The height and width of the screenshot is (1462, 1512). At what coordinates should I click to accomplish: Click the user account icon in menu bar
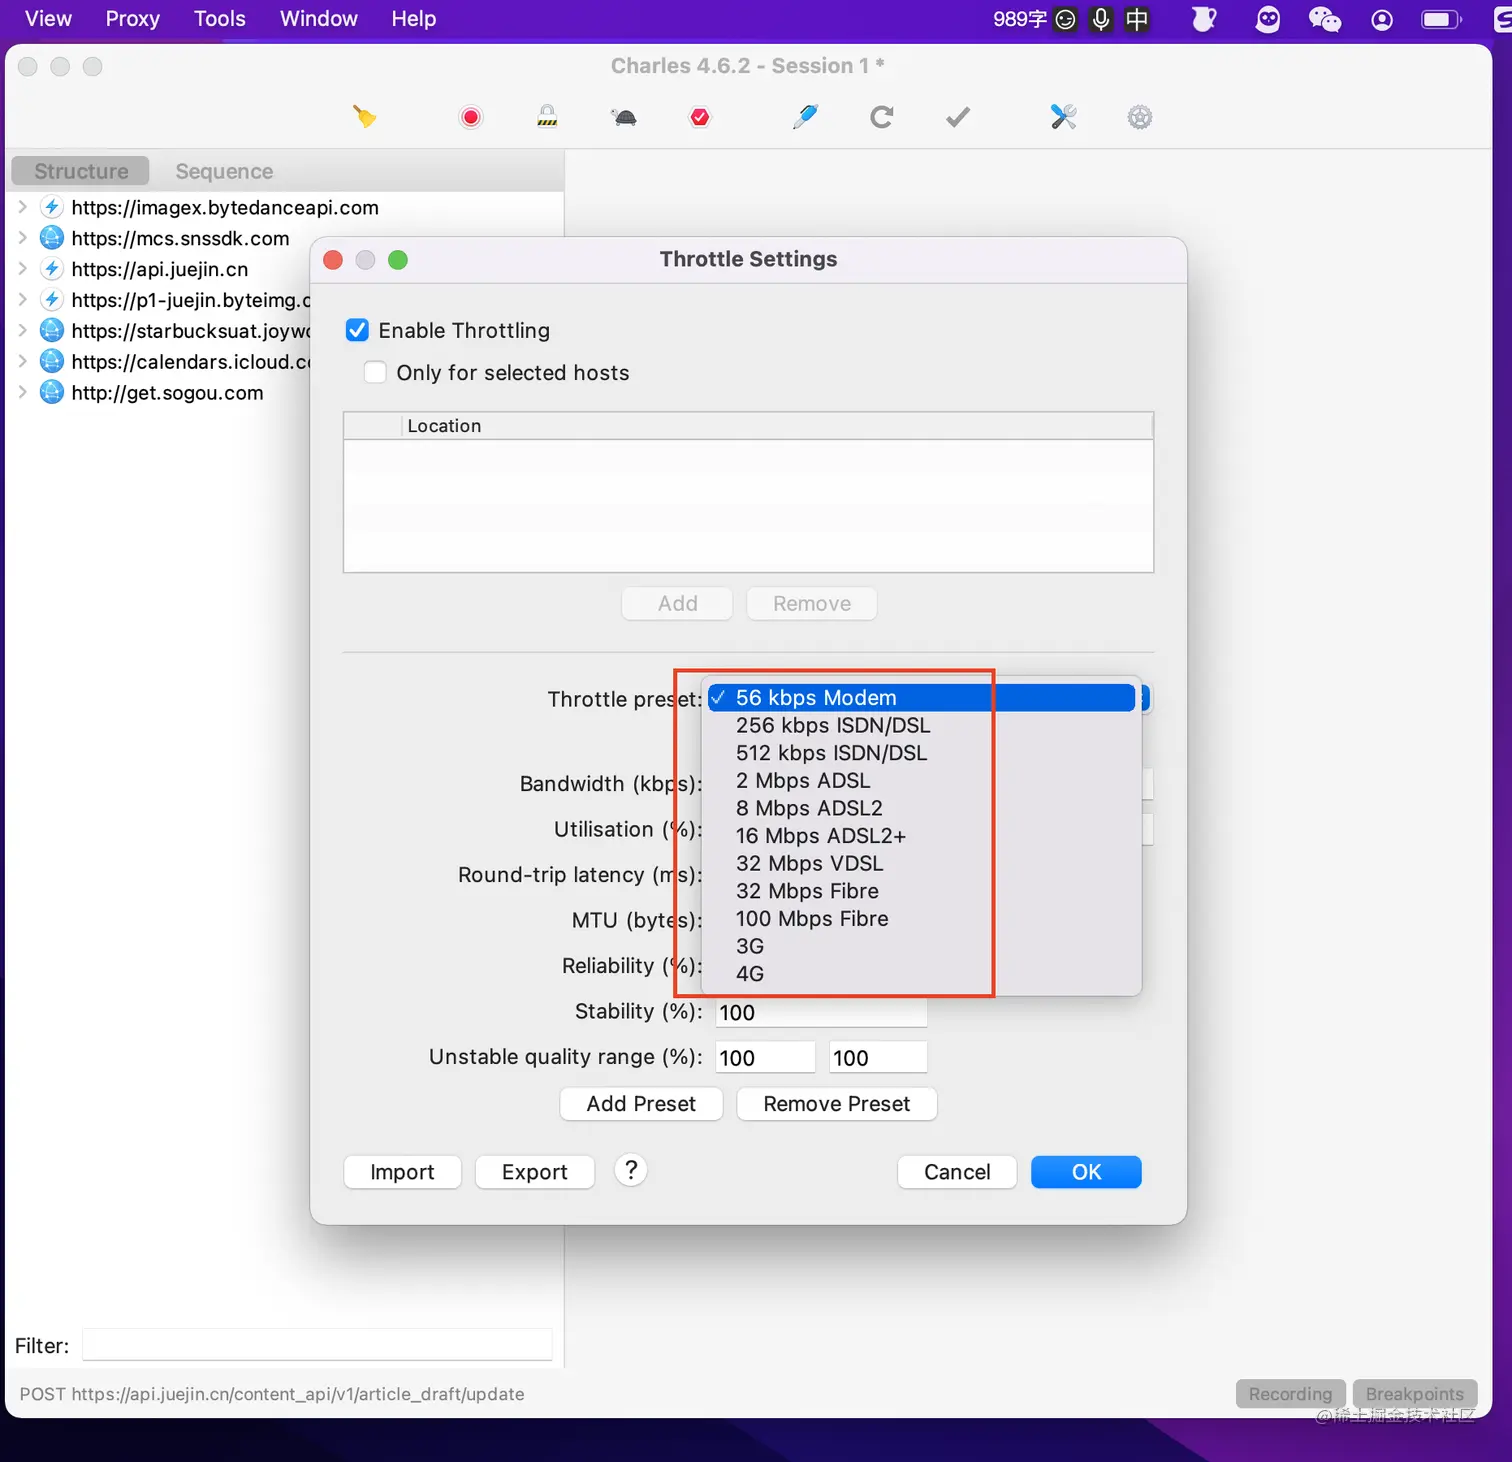pos(1382,19)
